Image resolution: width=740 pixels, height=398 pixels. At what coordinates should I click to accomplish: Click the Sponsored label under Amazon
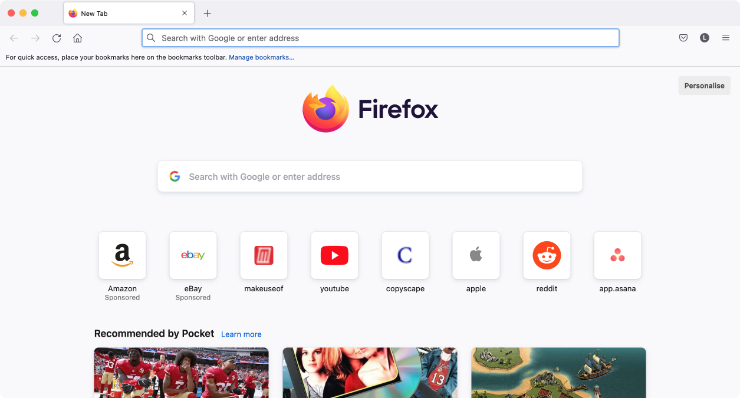click(x=122, y=298)
